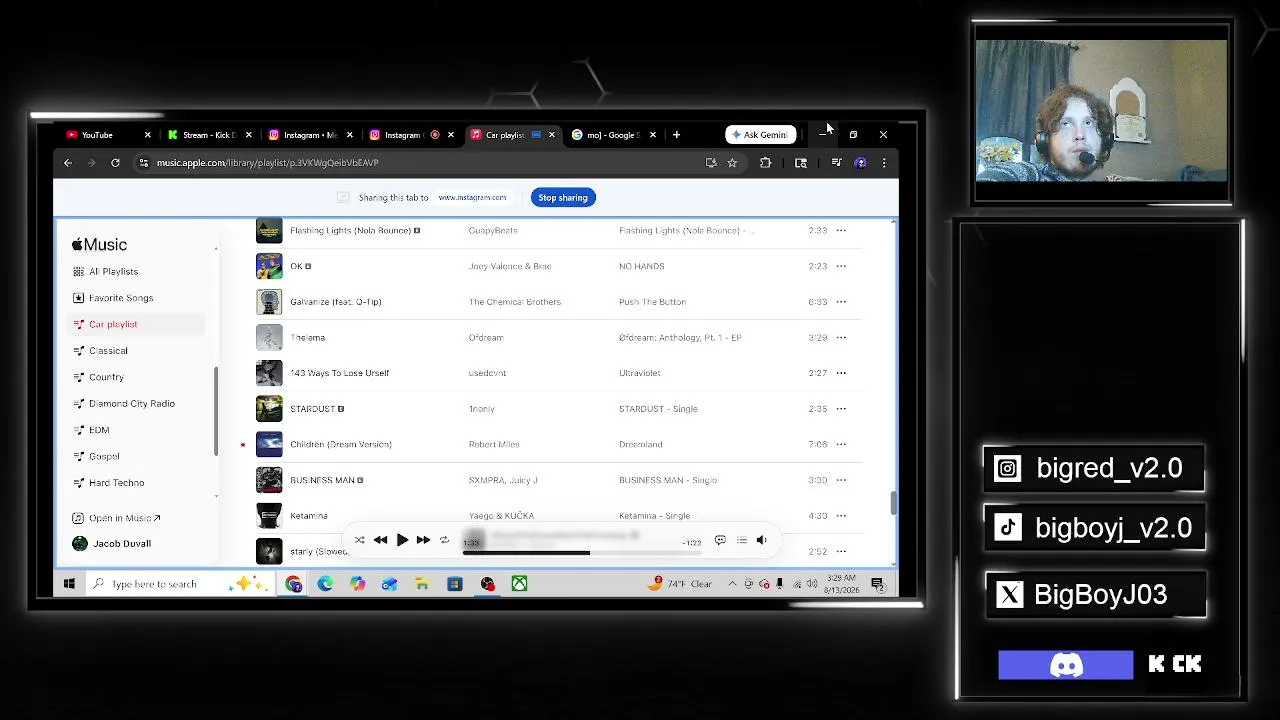Open All Playlists in the sidebar
Image resolution: width=1280 pixels, height=720 pixels.
[137, 272]
